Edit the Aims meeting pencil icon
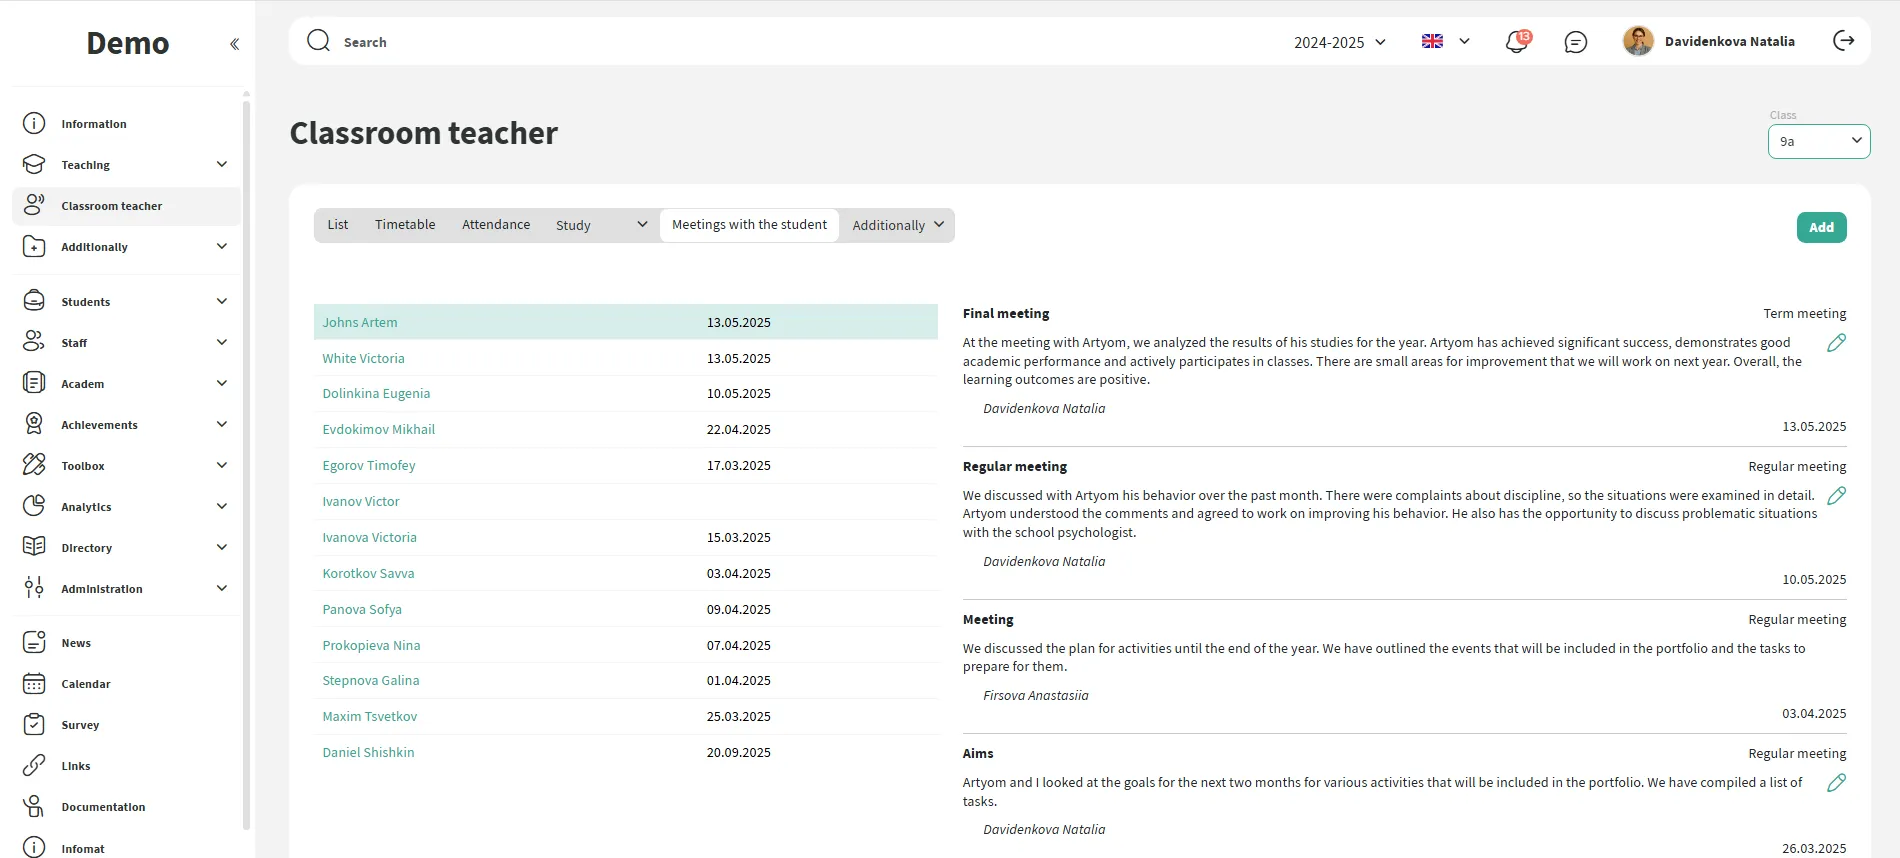The image size is (1900, 858). 1836,783
